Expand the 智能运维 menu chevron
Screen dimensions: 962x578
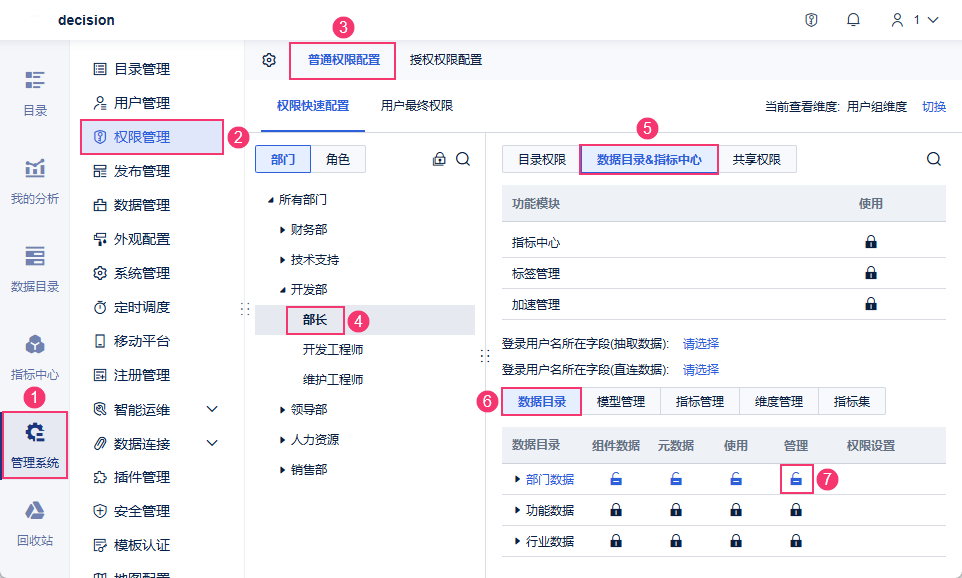(x=212, y=409)
